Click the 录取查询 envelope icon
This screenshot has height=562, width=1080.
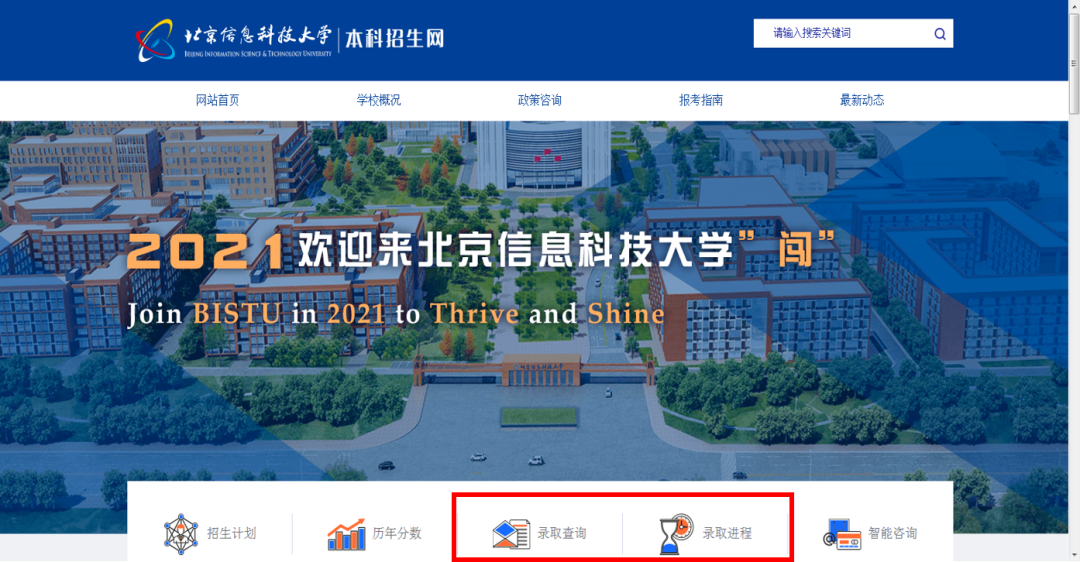[x=511, y=534]
